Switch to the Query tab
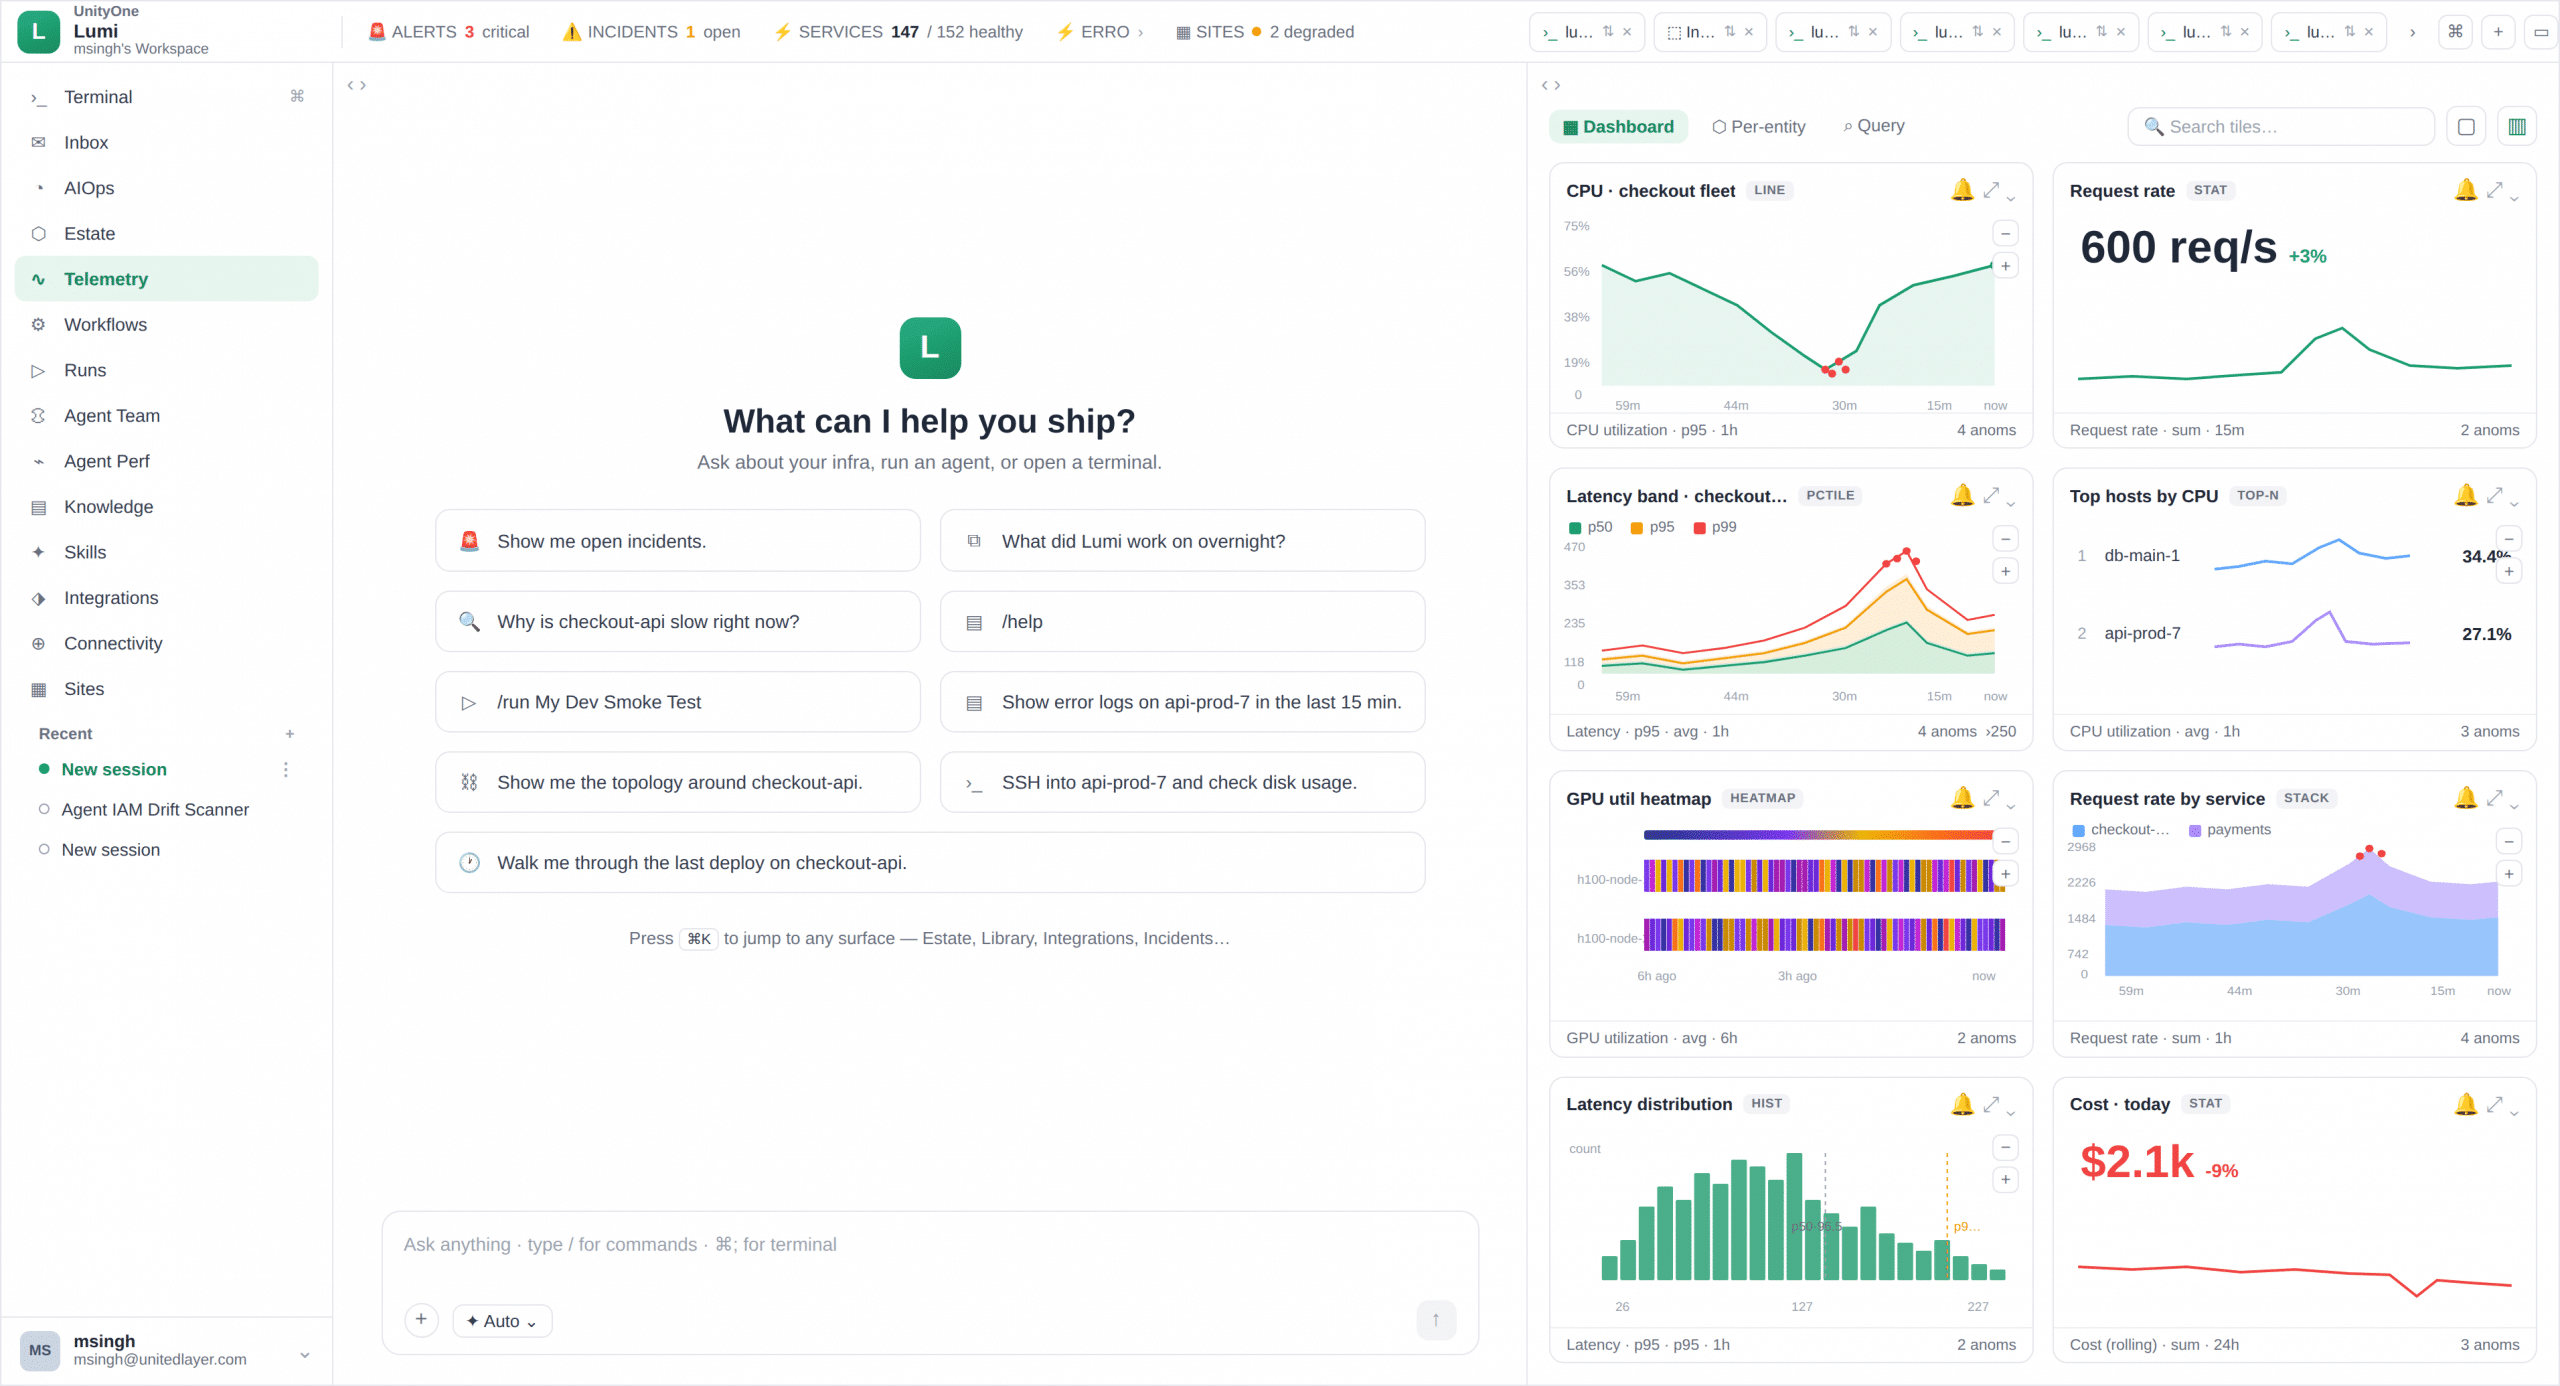The image size is (2560, 1386). coord(1874,126)
